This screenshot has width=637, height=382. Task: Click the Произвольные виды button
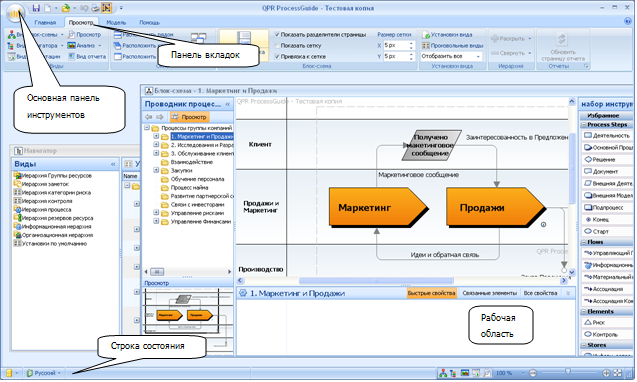(452, 46)
